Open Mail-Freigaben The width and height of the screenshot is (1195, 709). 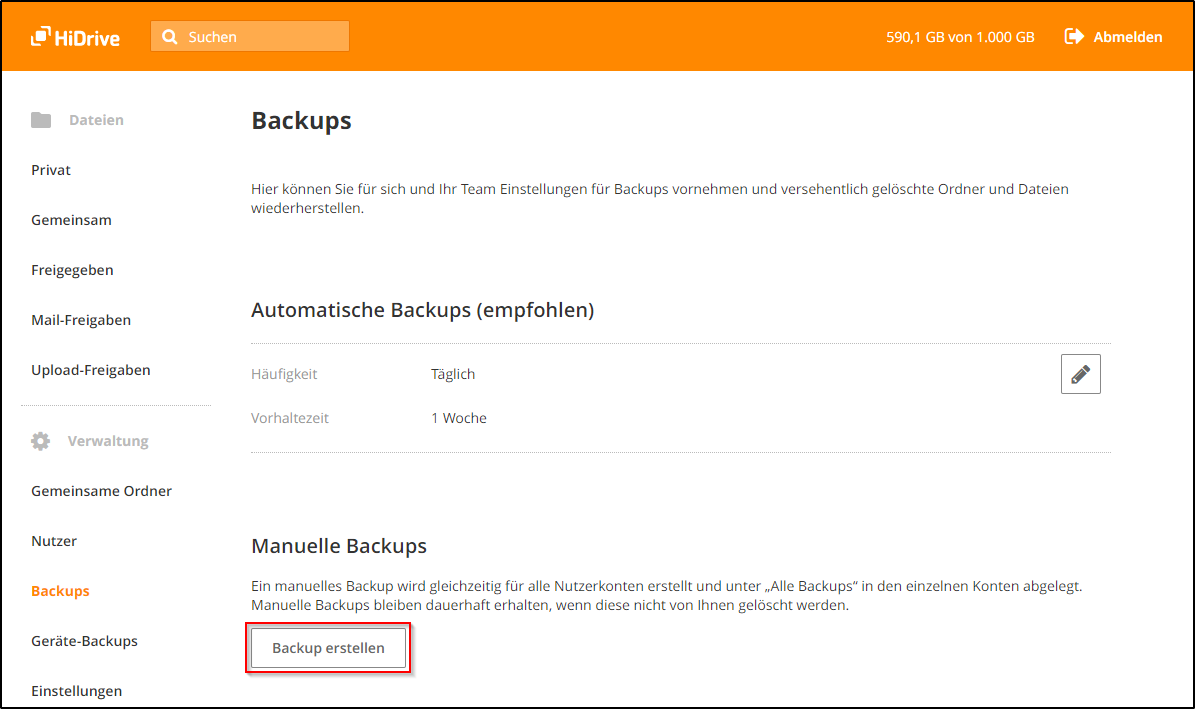tap(81, 320)
